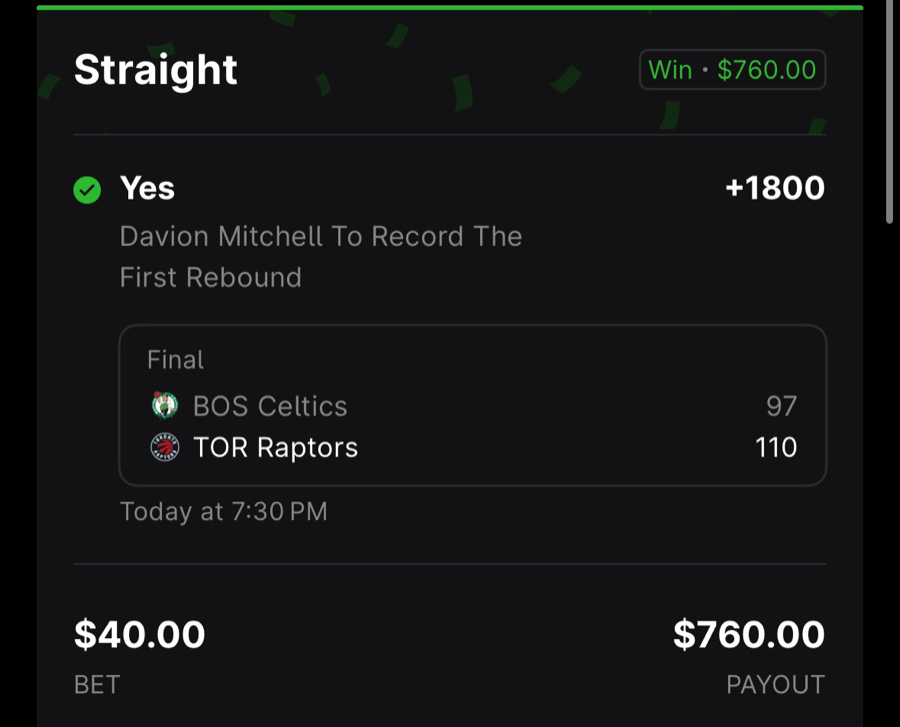
Task: Open the Celtics logo next to the score
Action: tap(165, 406)
